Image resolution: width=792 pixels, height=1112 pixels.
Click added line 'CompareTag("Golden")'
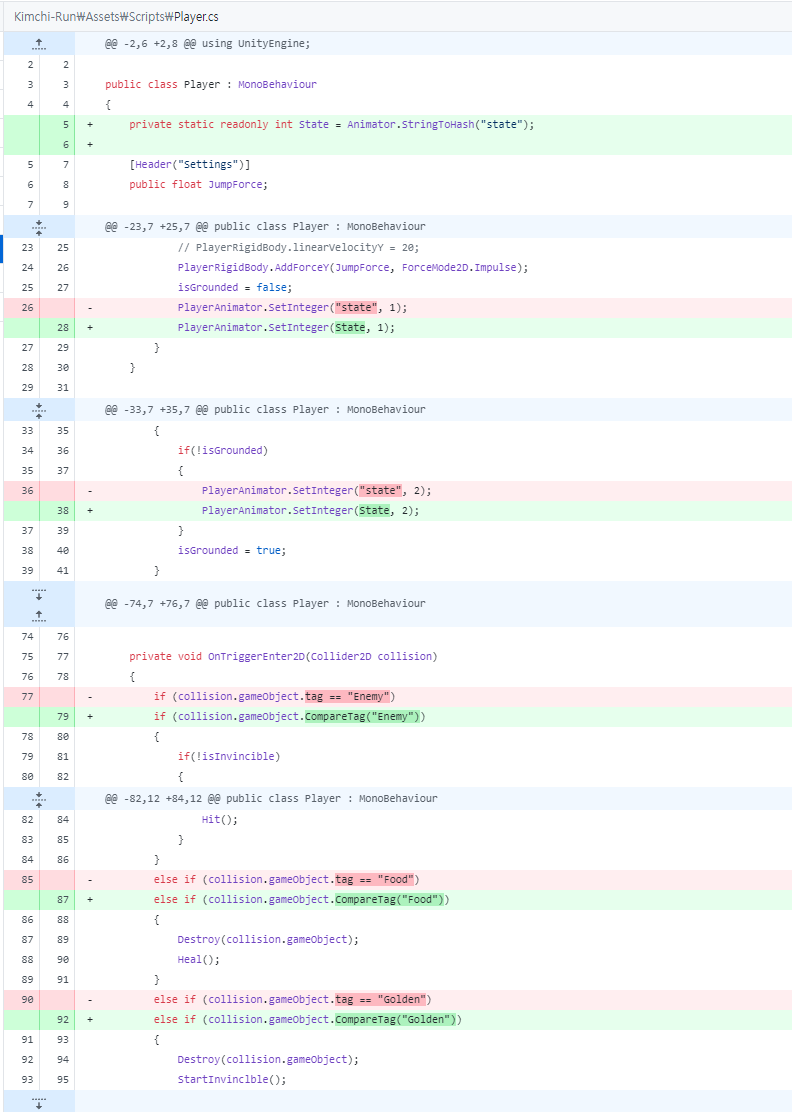pos(308,1019)
